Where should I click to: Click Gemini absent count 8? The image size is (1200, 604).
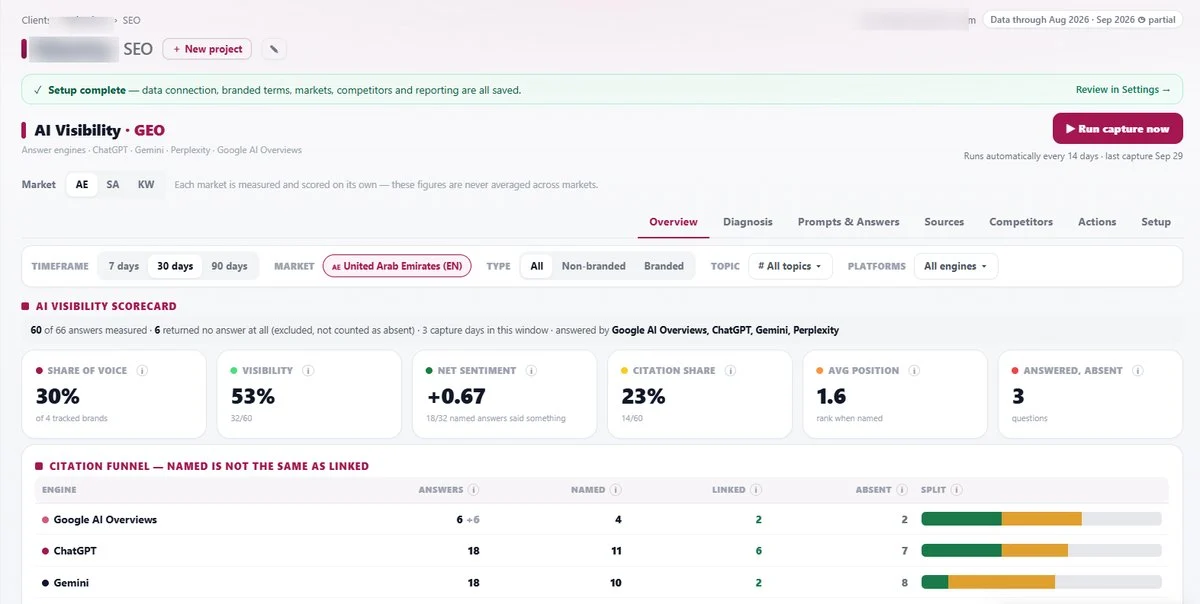(904, 582)
